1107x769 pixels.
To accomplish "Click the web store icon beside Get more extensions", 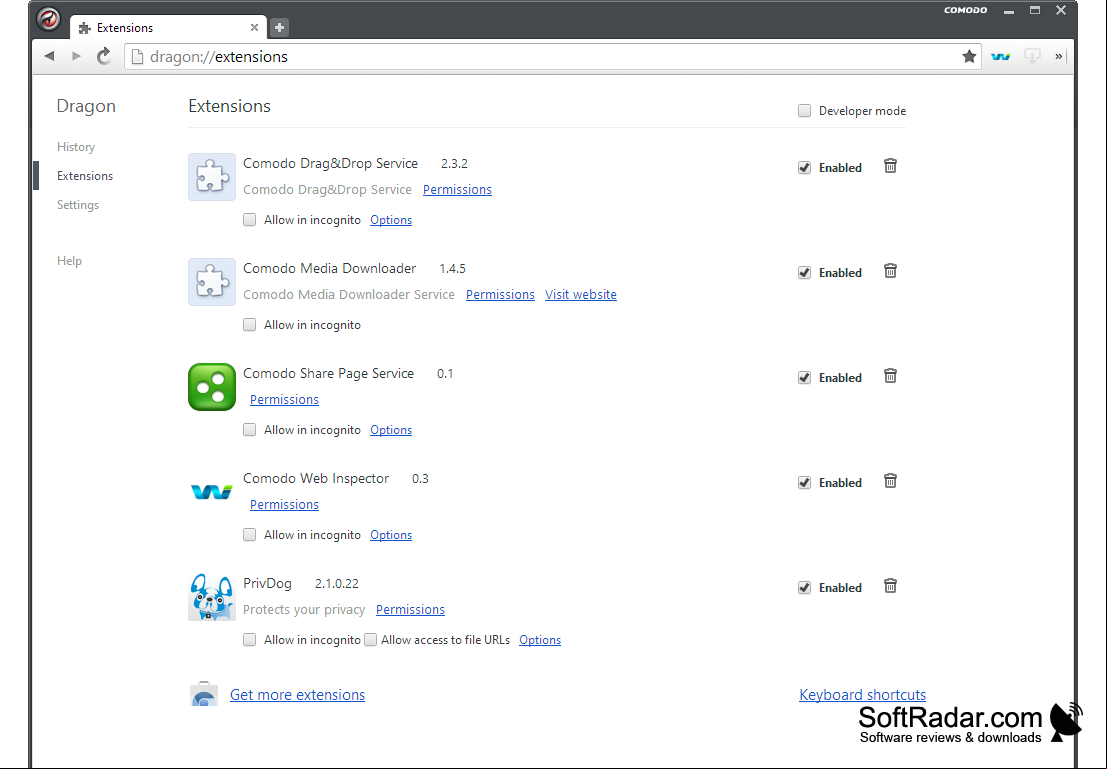I will coord(204,694).
